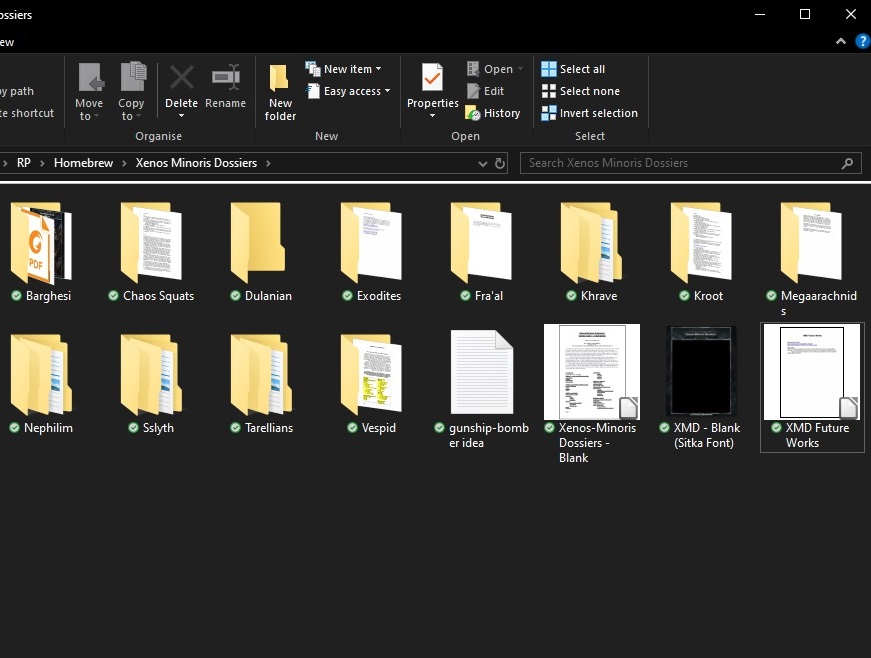Click Select all
This screenshot has width=871, height=658.
(573, 69)
